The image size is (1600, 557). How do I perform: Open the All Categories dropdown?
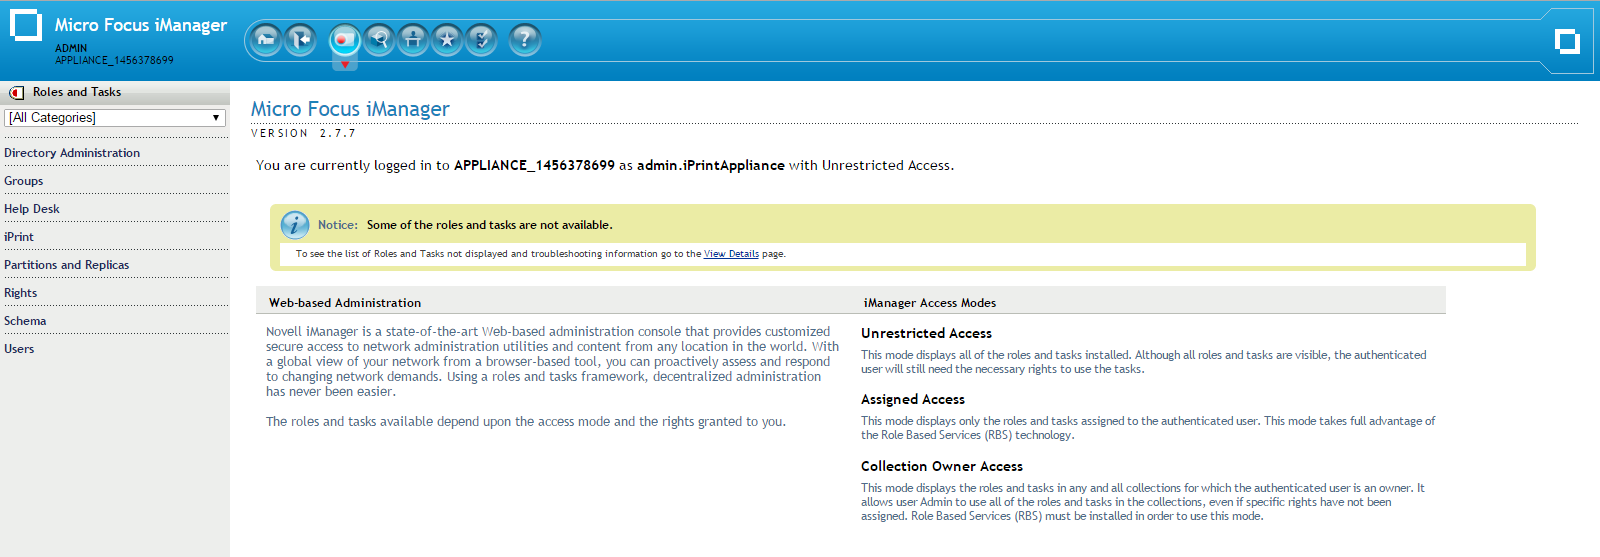(115, 118)
